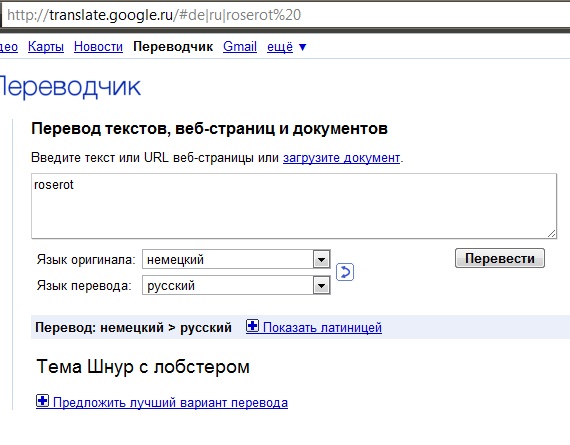
Task: Go to Gmail from top navigation
Action: 240,47
